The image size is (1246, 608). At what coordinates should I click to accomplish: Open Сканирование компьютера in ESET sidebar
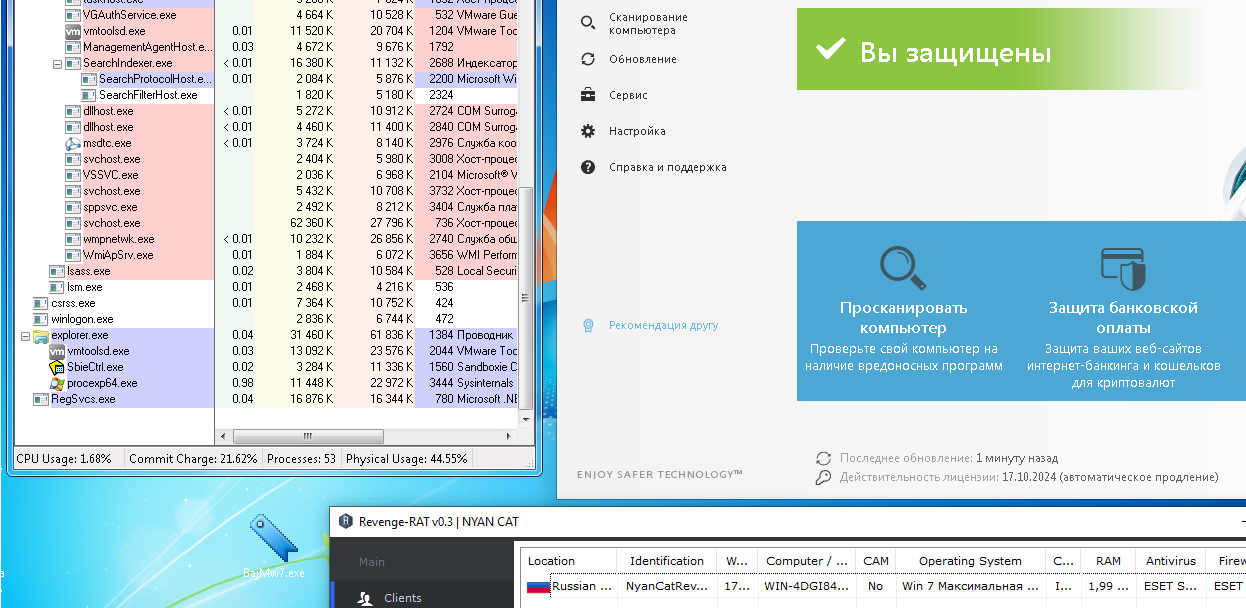tap(648, 24)
